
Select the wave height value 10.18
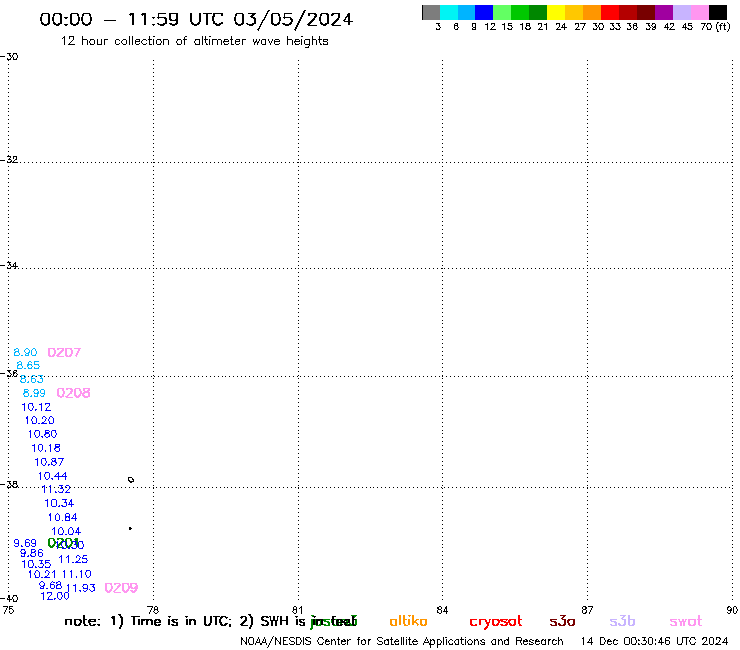(x=46, y=448)
